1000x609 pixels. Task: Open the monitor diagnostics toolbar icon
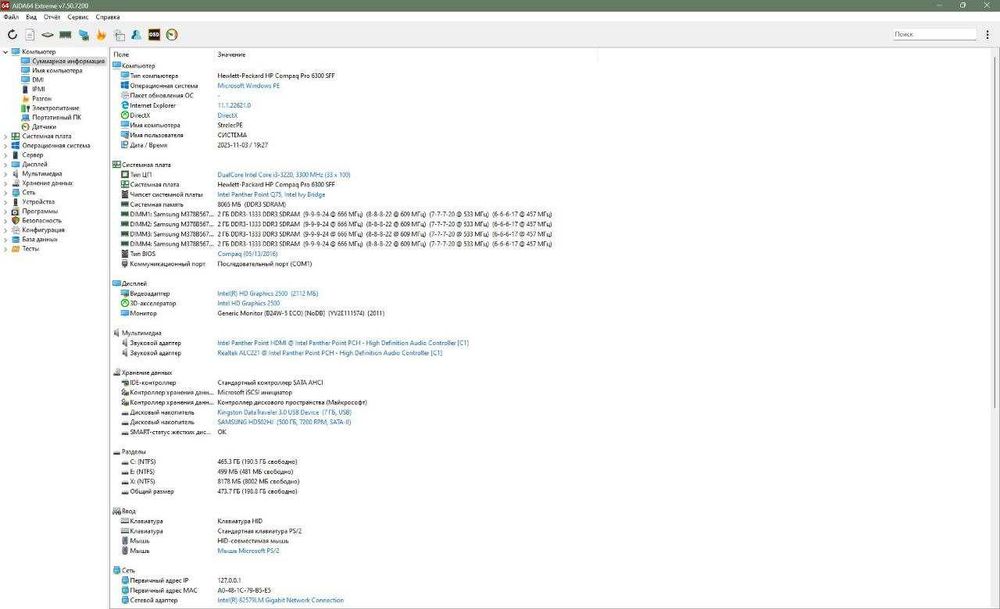[84, 35]
